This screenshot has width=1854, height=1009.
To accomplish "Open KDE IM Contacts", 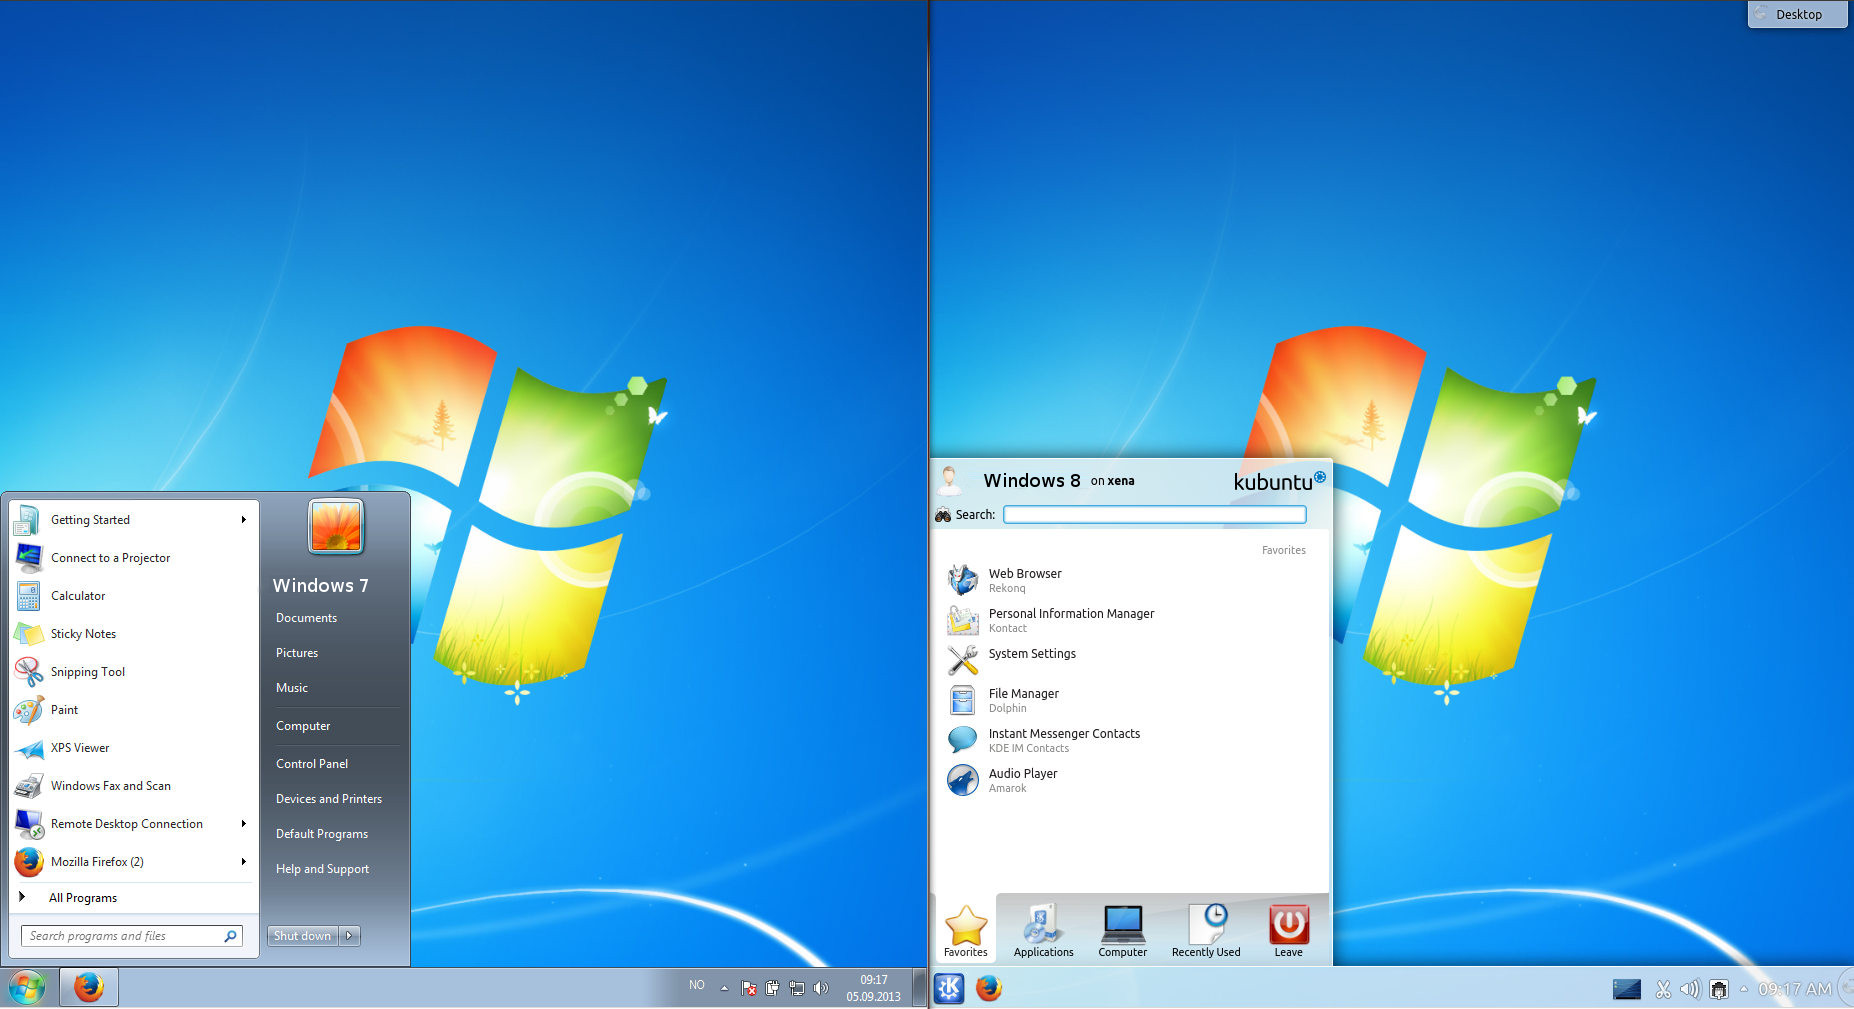I will coord(1063,739).
